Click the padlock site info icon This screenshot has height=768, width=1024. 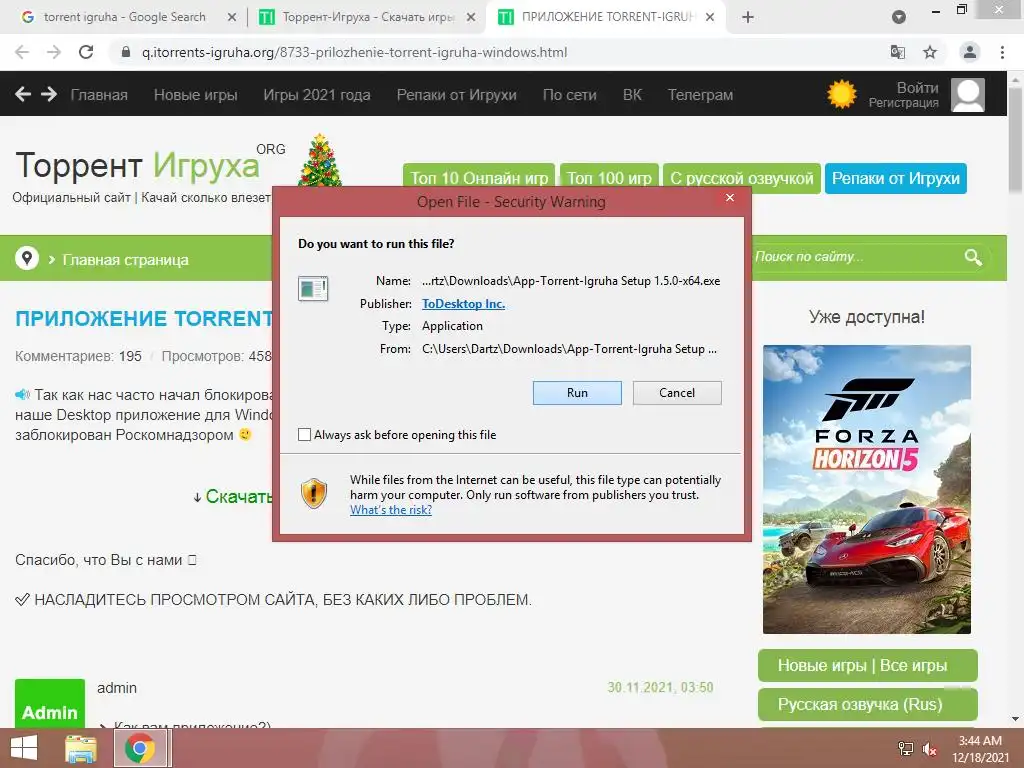pos(126,52)
